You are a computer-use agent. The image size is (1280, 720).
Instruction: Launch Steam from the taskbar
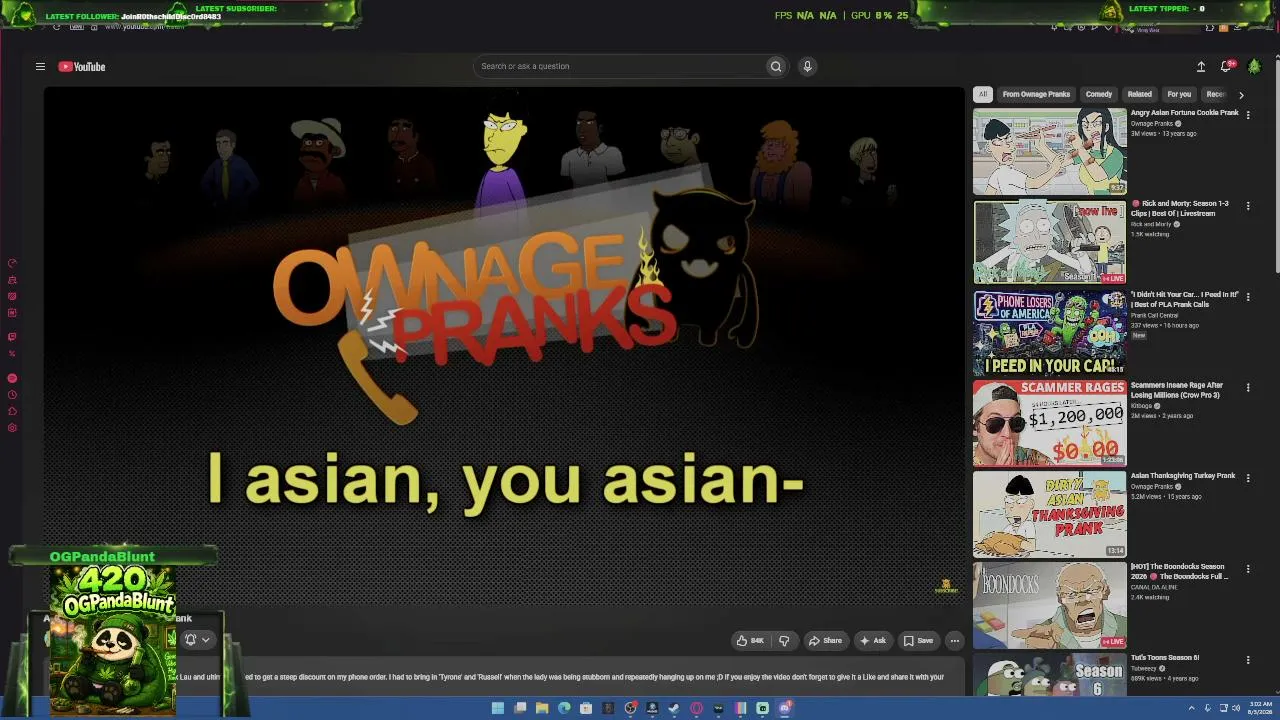[x=674, y=708]
